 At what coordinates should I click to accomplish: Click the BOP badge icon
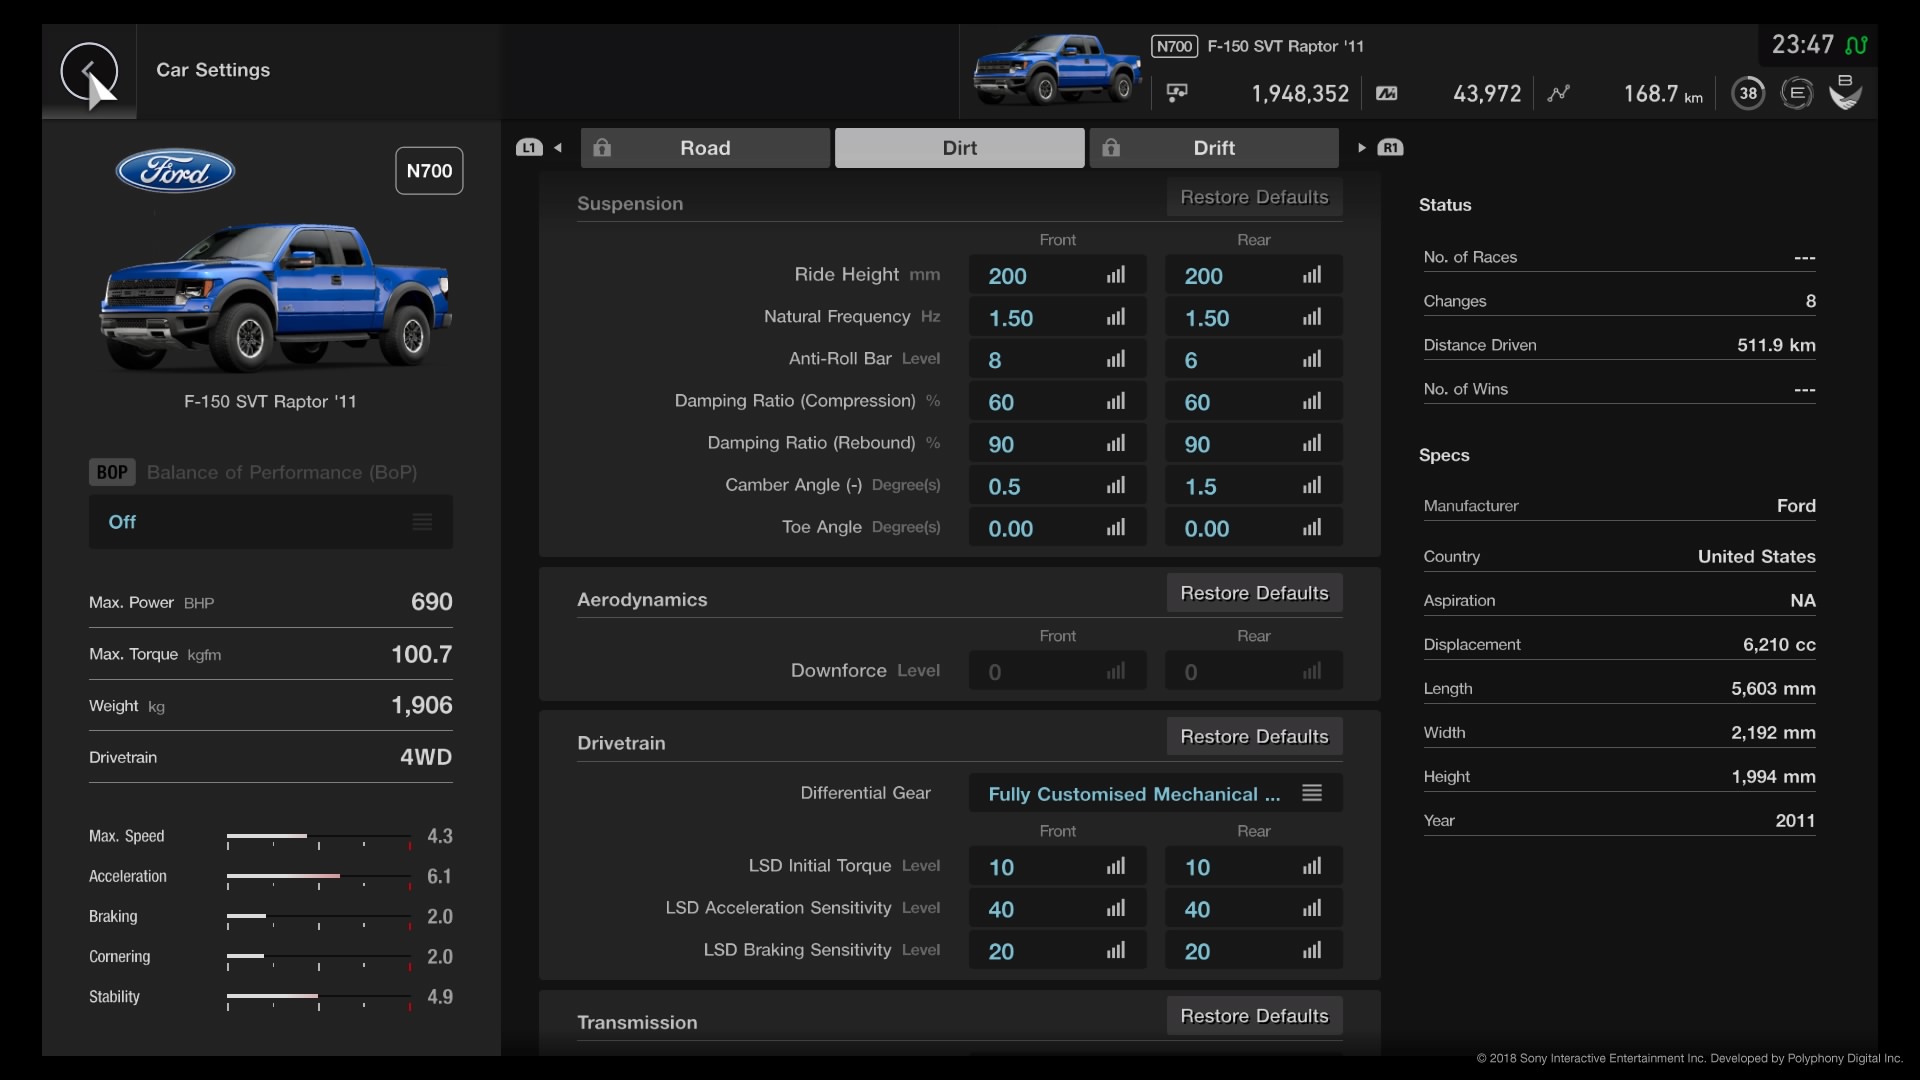coord(111,472)
